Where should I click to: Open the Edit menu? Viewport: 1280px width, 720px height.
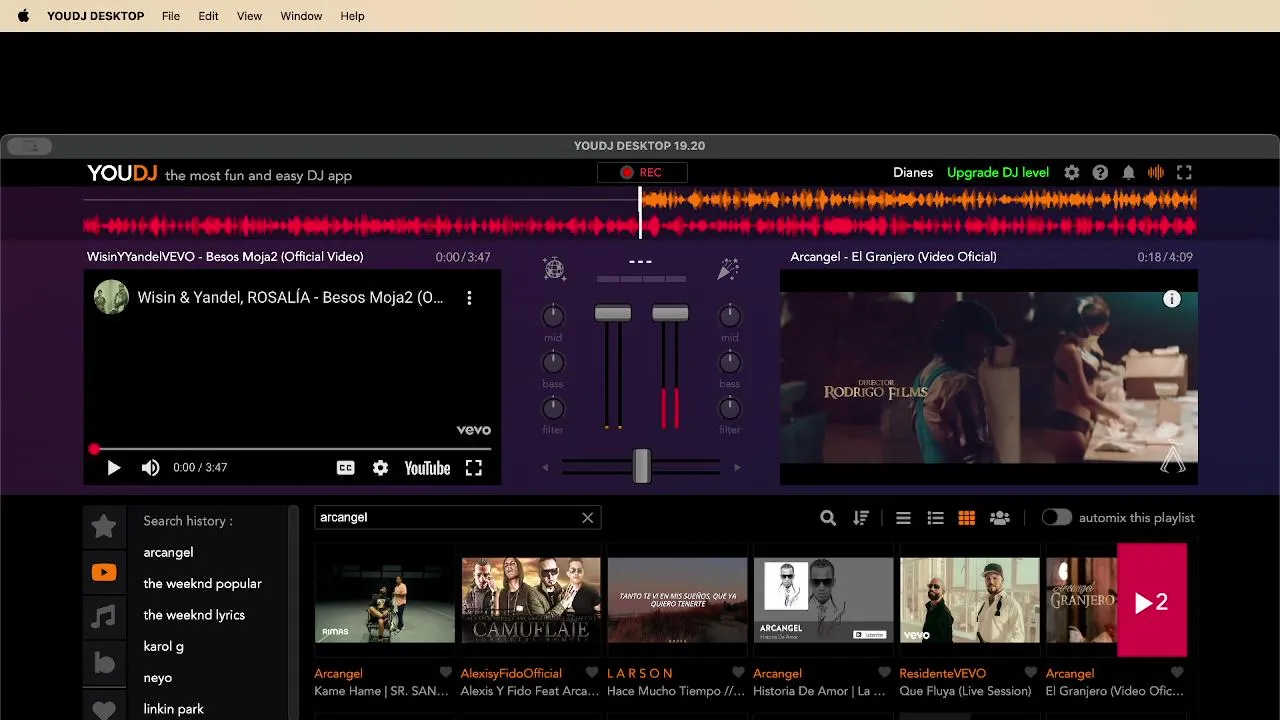click(208, 16)
